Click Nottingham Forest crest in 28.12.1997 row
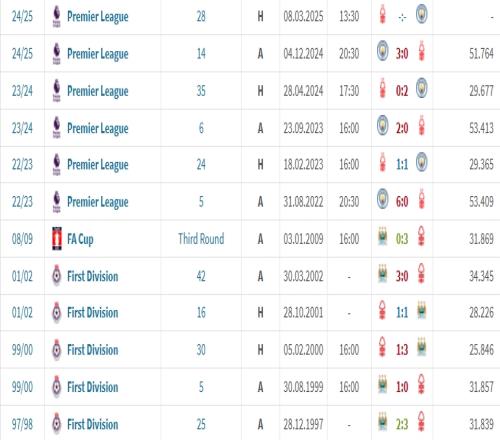The width and height of the screenshot is (500, 440). tap(422, 422)
